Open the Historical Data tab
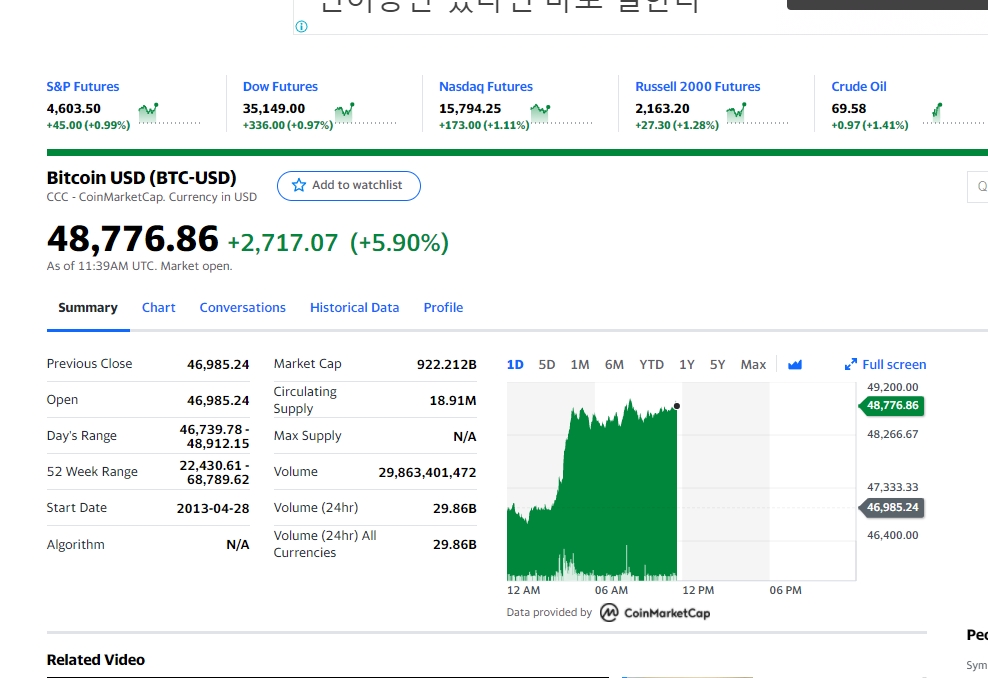The image size is (988, 678). [x=354, y=307]
